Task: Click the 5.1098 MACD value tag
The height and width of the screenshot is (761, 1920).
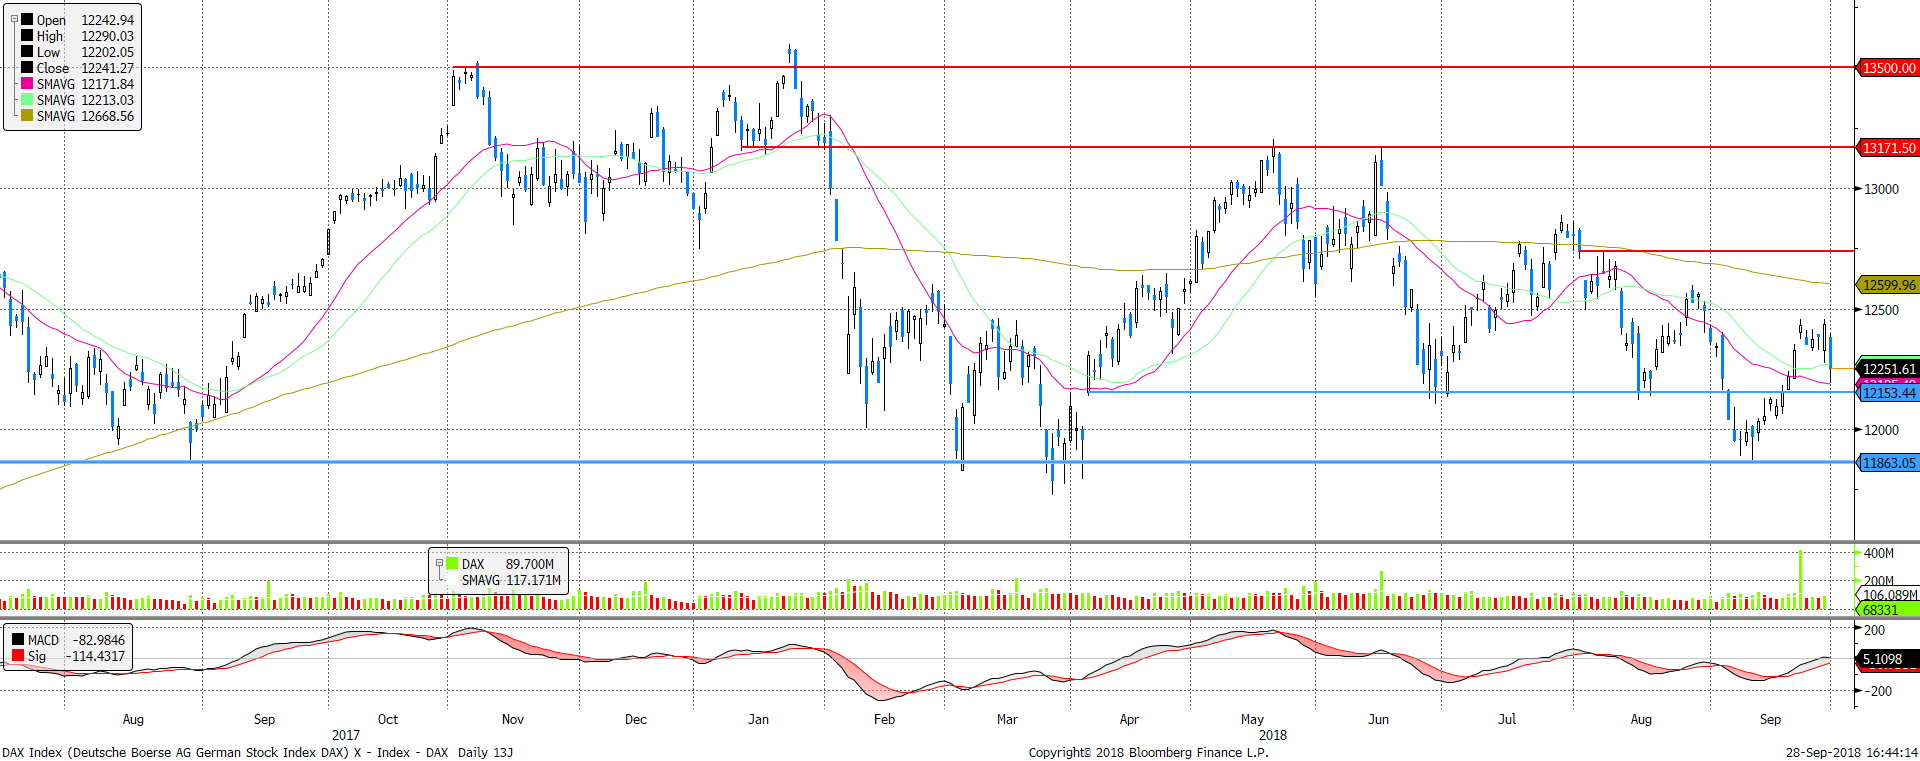Action: [1888, 659]
